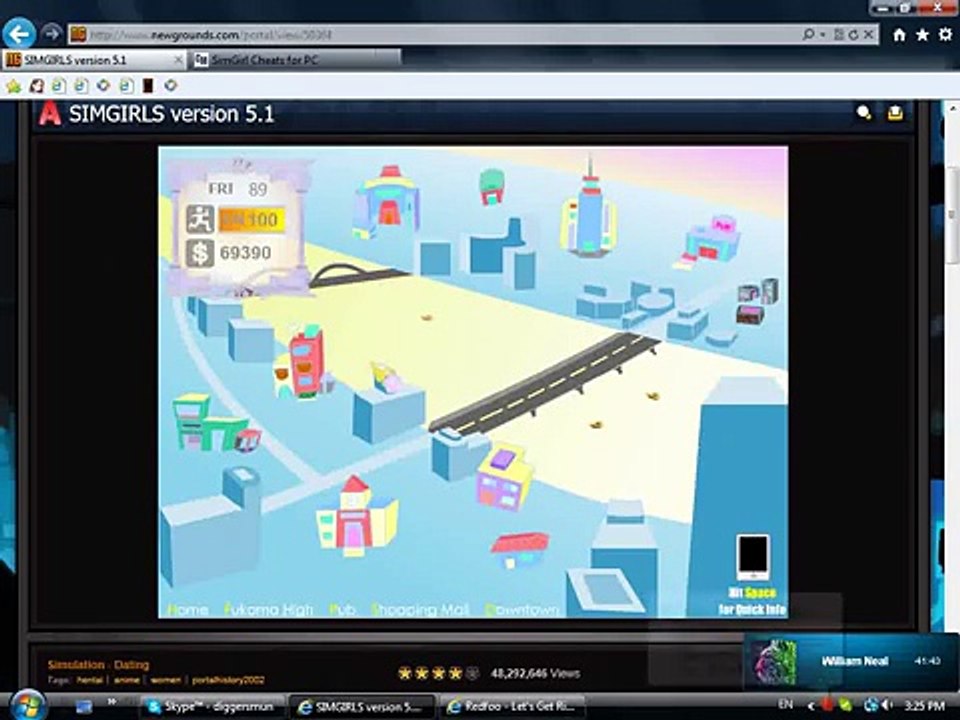Open browser Tools gear icon

coord(946,34)
